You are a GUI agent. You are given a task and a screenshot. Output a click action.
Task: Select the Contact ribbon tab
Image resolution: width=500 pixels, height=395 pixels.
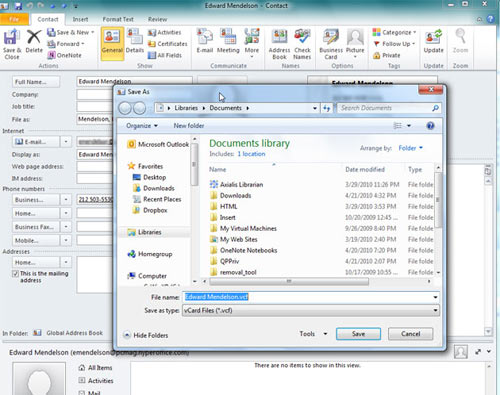coord(48,19)
